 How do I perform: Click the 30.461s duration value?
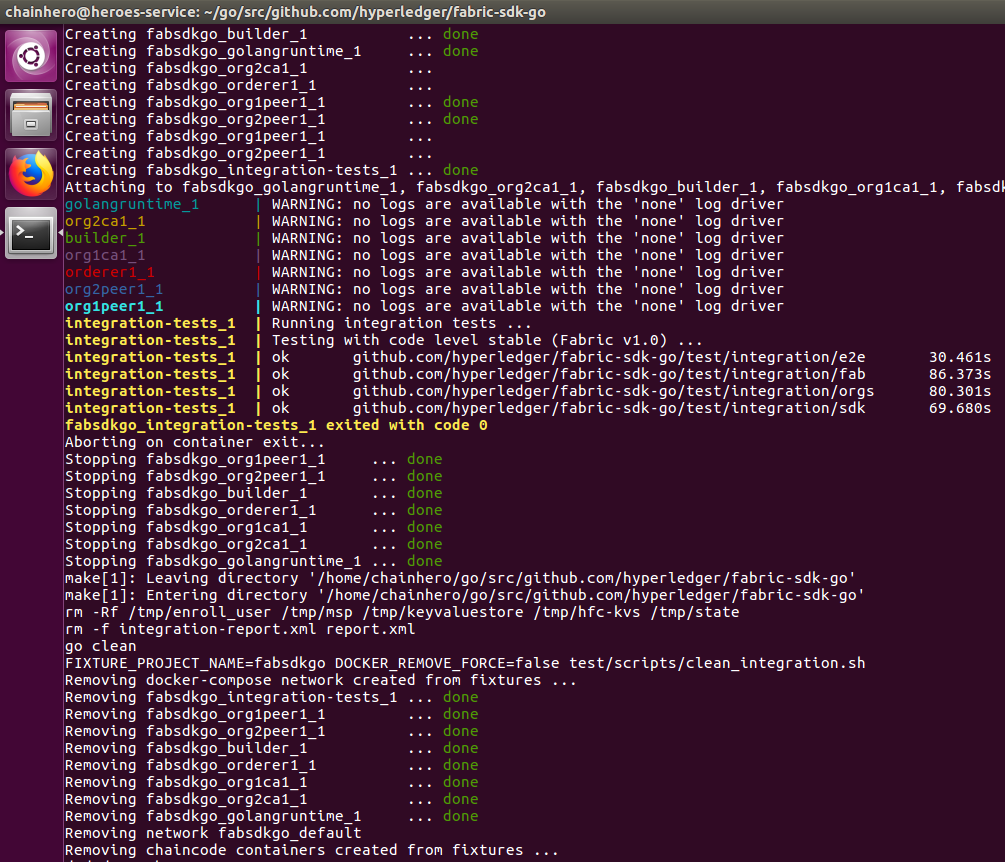point(959,357)
